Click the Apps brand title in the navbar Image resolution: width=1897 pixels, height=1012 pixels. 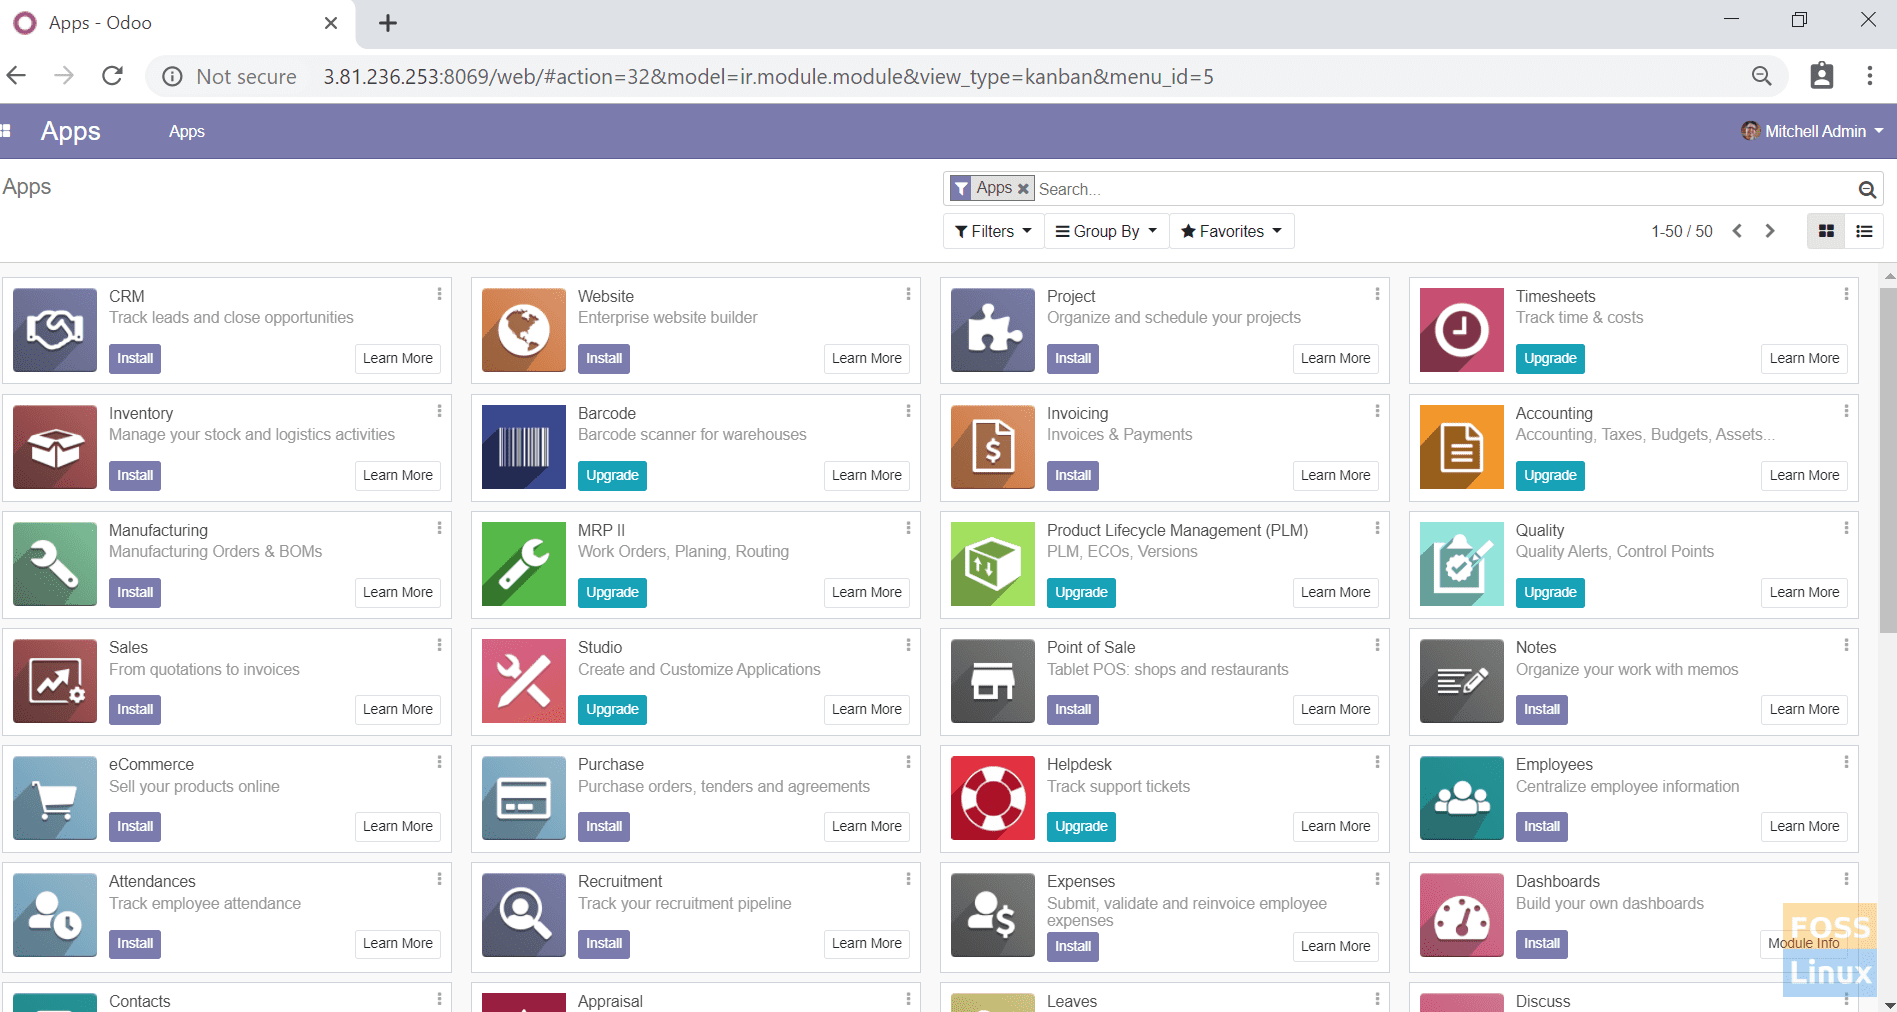click(71, 131)
